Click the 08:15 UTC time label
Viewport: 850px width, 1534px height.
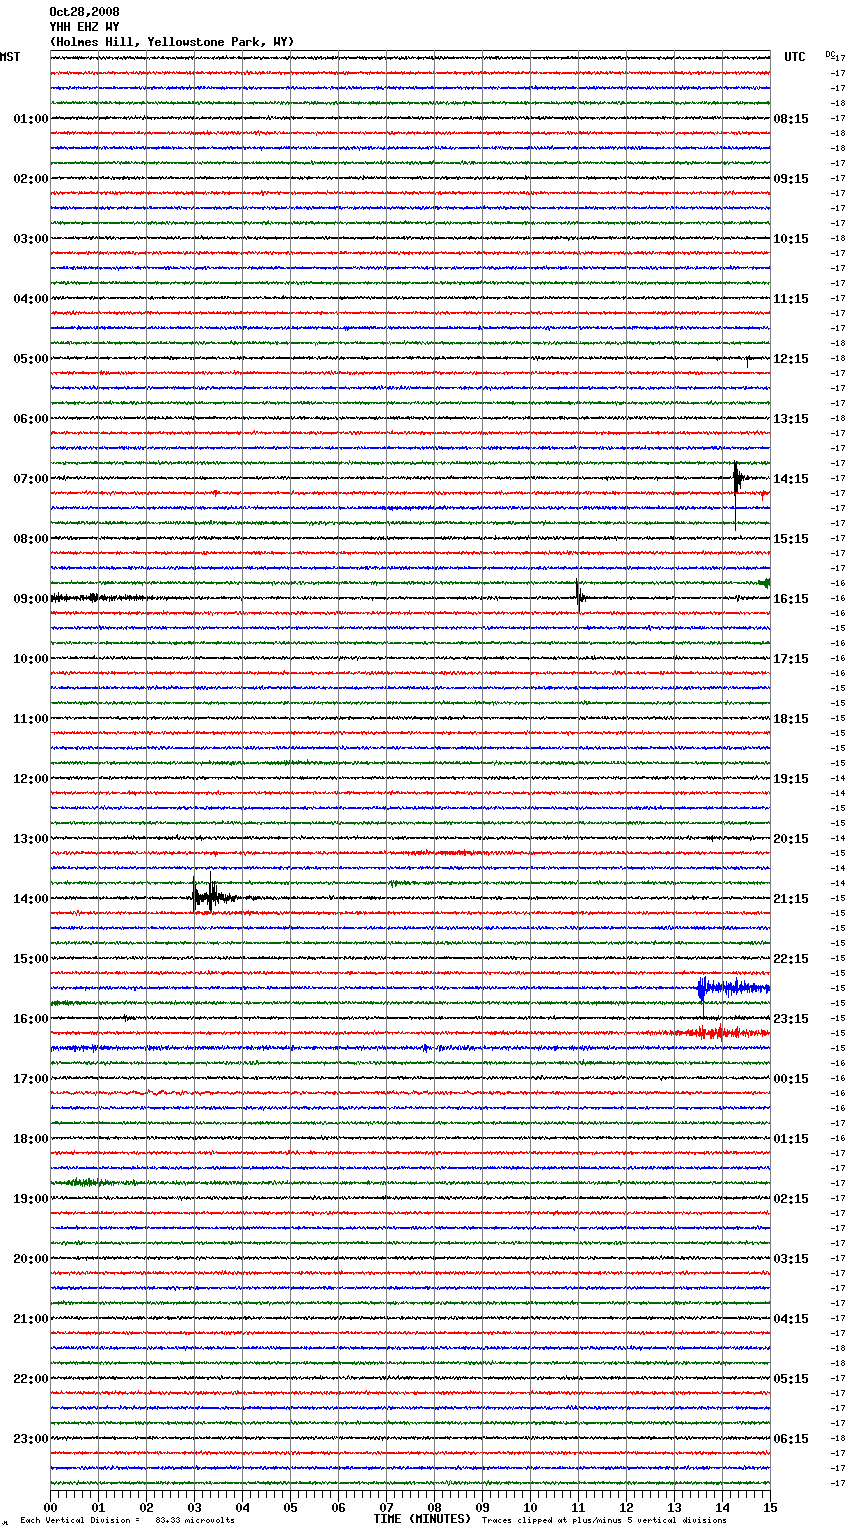pos(791,119)
